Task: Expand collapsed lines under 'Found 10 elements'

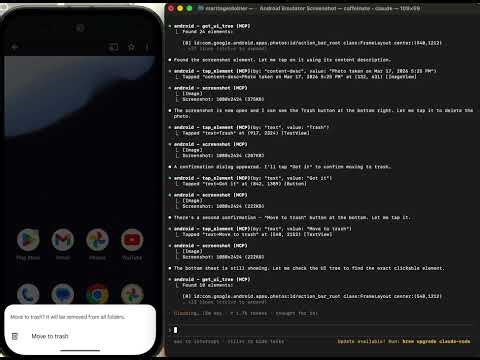Action: tap(227, 302)
